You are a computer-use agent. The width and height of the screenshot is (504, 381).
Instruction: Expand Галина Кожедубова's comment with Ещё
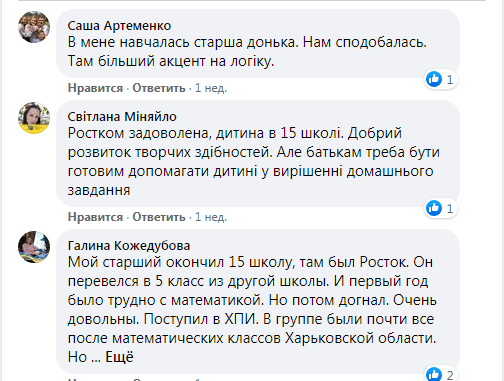click(x=119, y=357)
